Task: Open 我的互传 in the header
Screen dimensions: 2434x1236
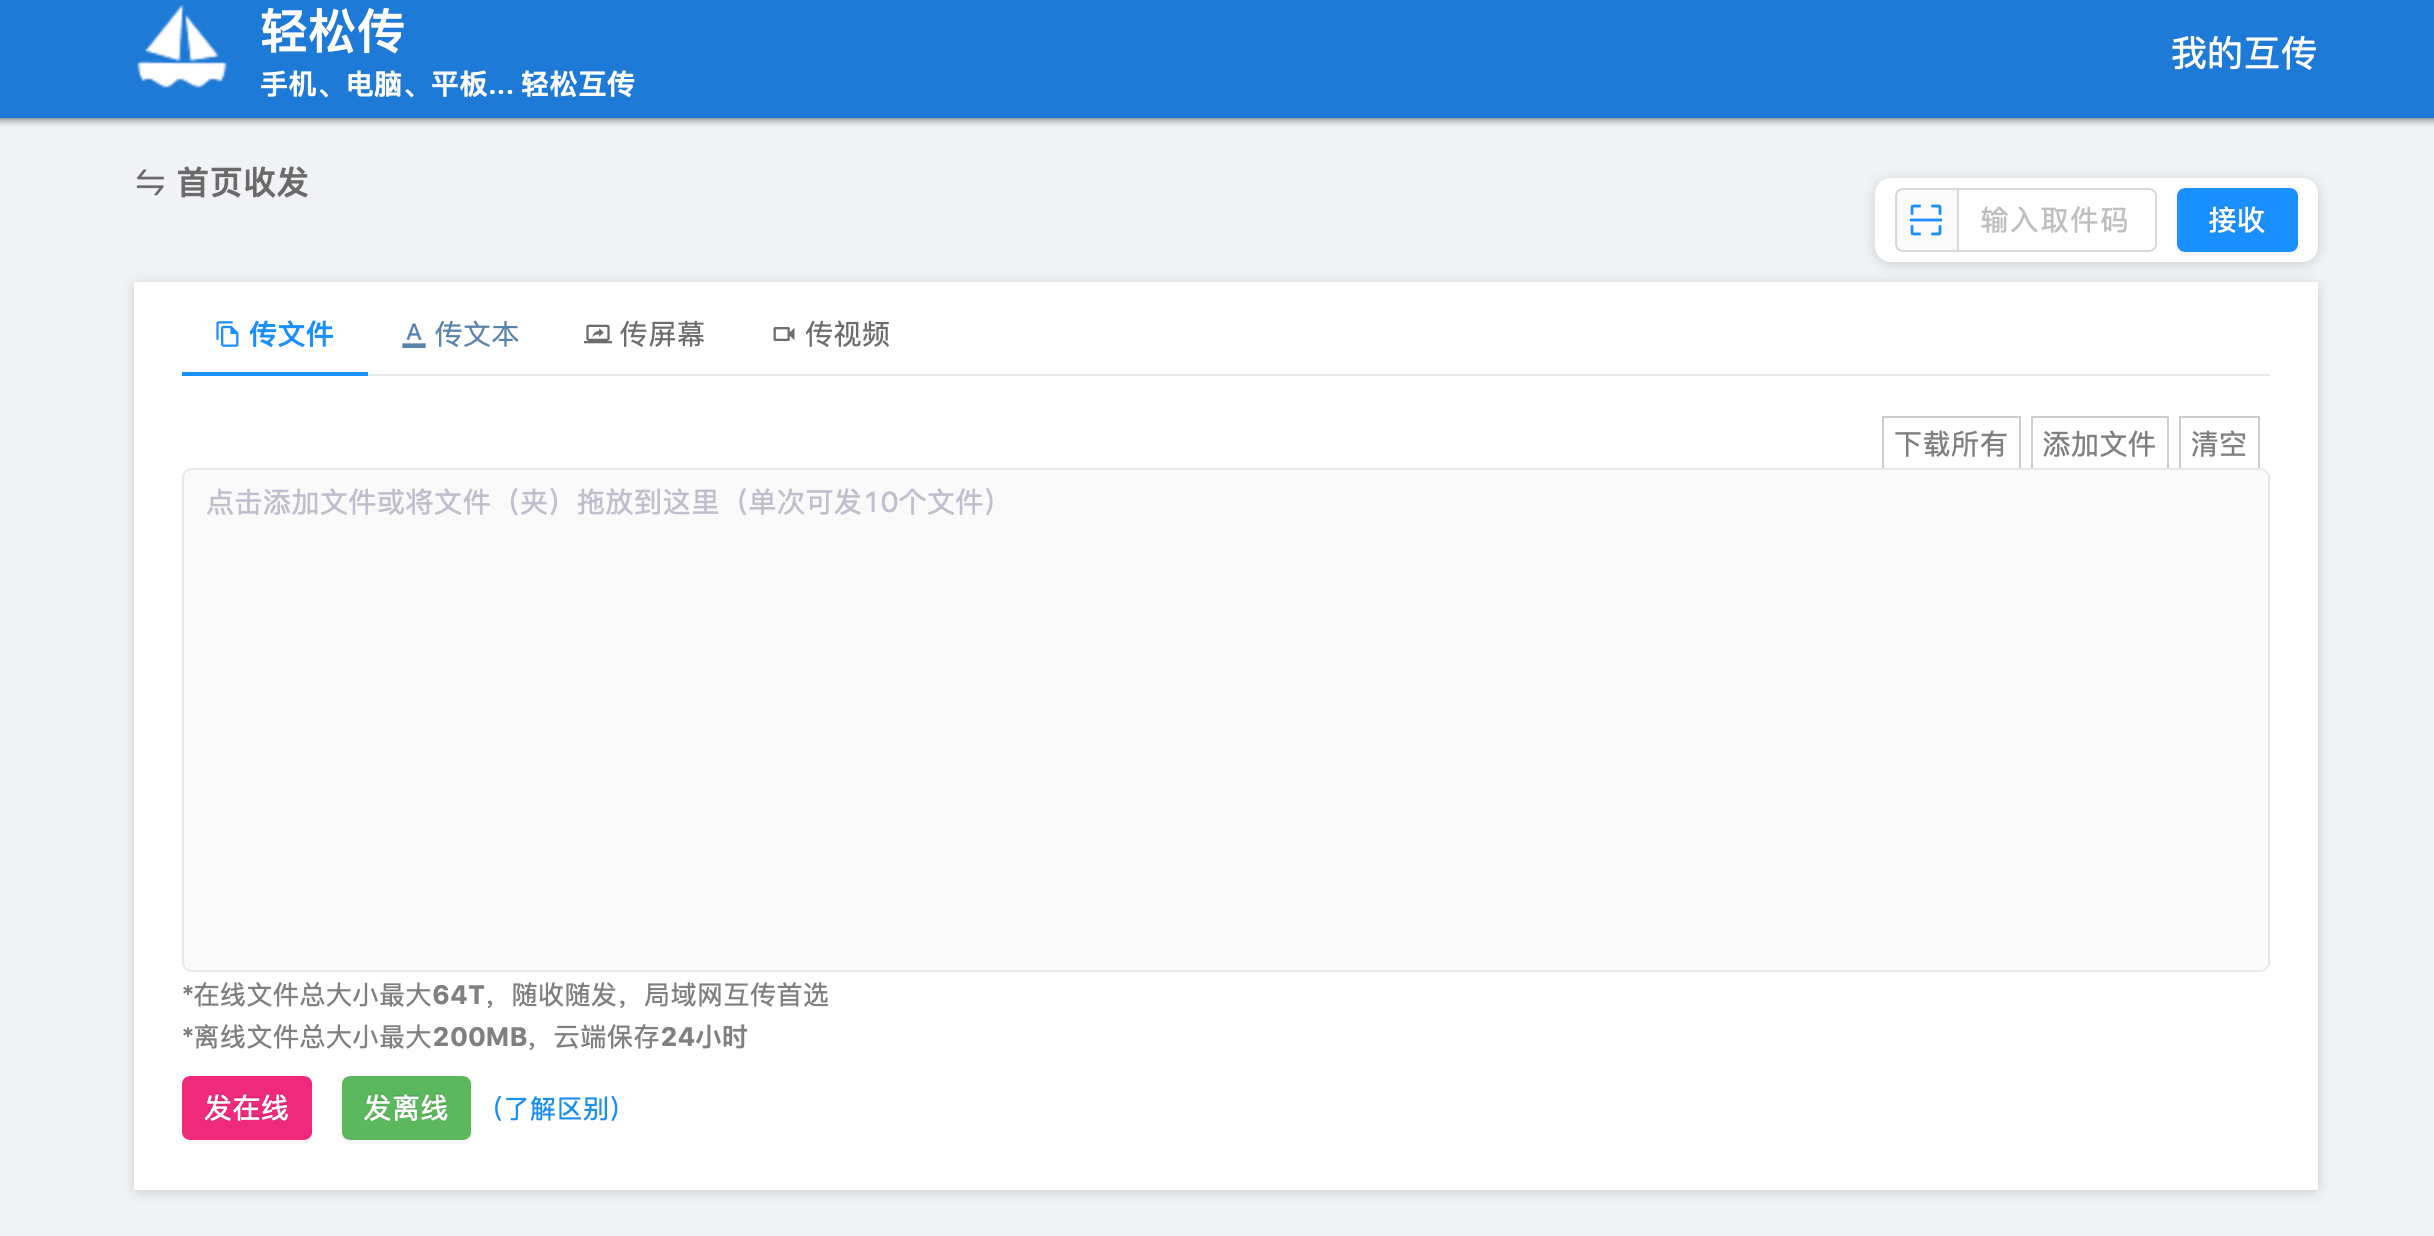Action: [x=2243, y=53]
